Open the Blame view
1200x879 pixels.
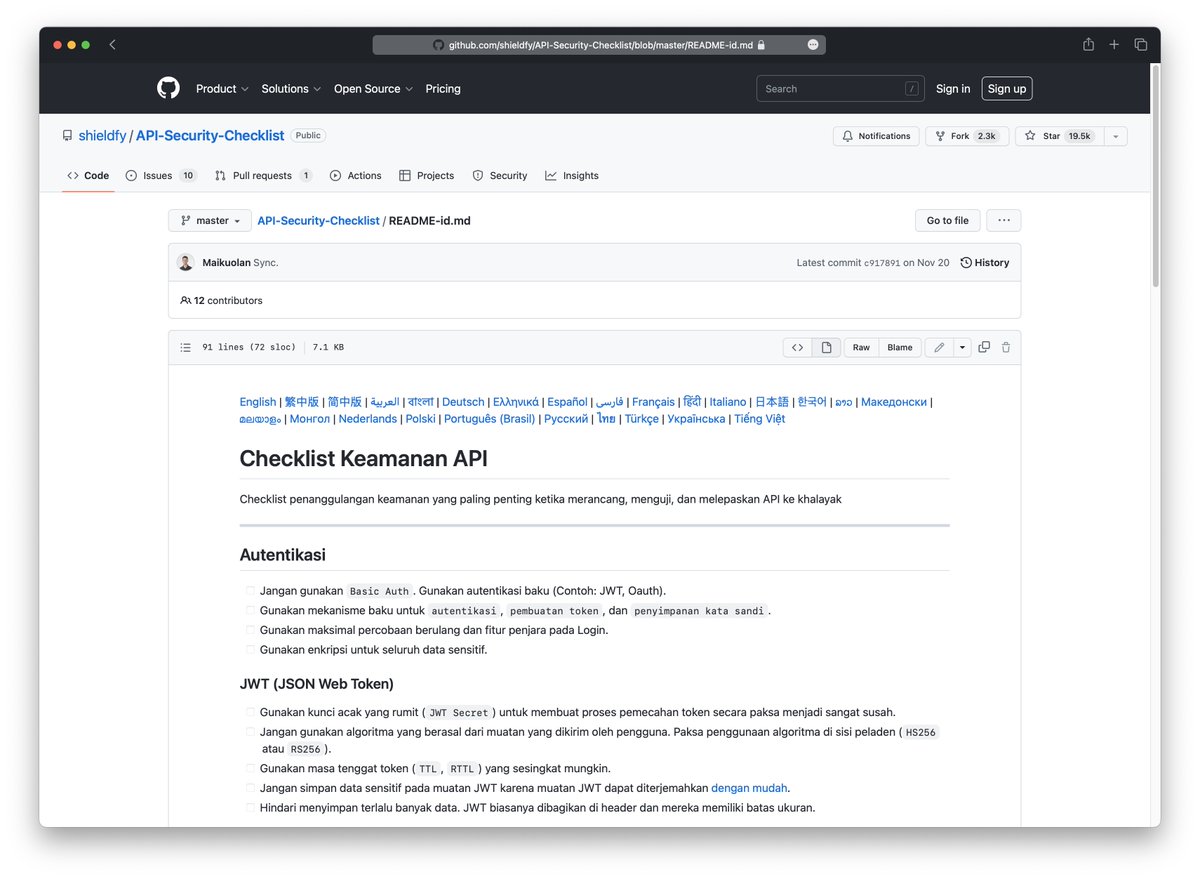tap(900, 347)
